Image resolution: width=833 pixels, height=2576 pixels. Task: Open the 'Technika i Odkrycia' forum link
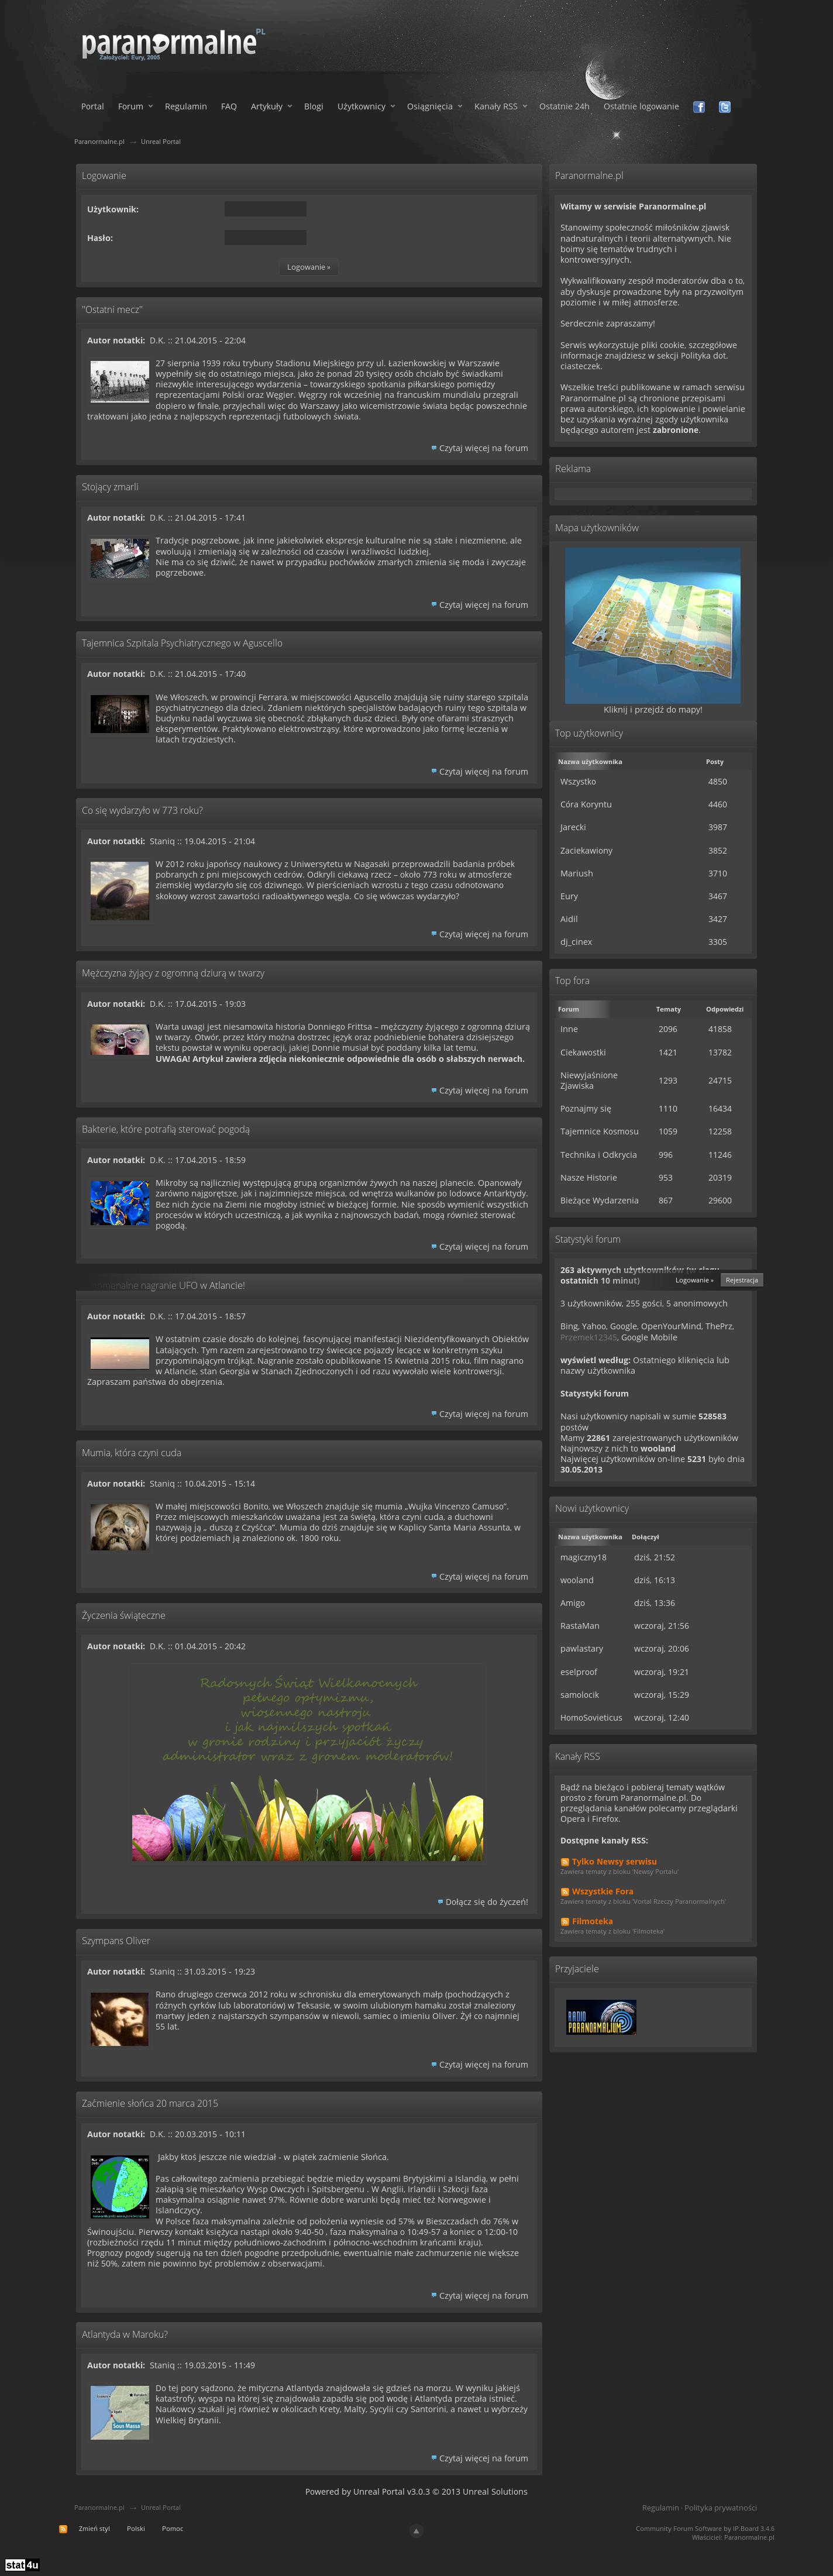click(598, 1154)
